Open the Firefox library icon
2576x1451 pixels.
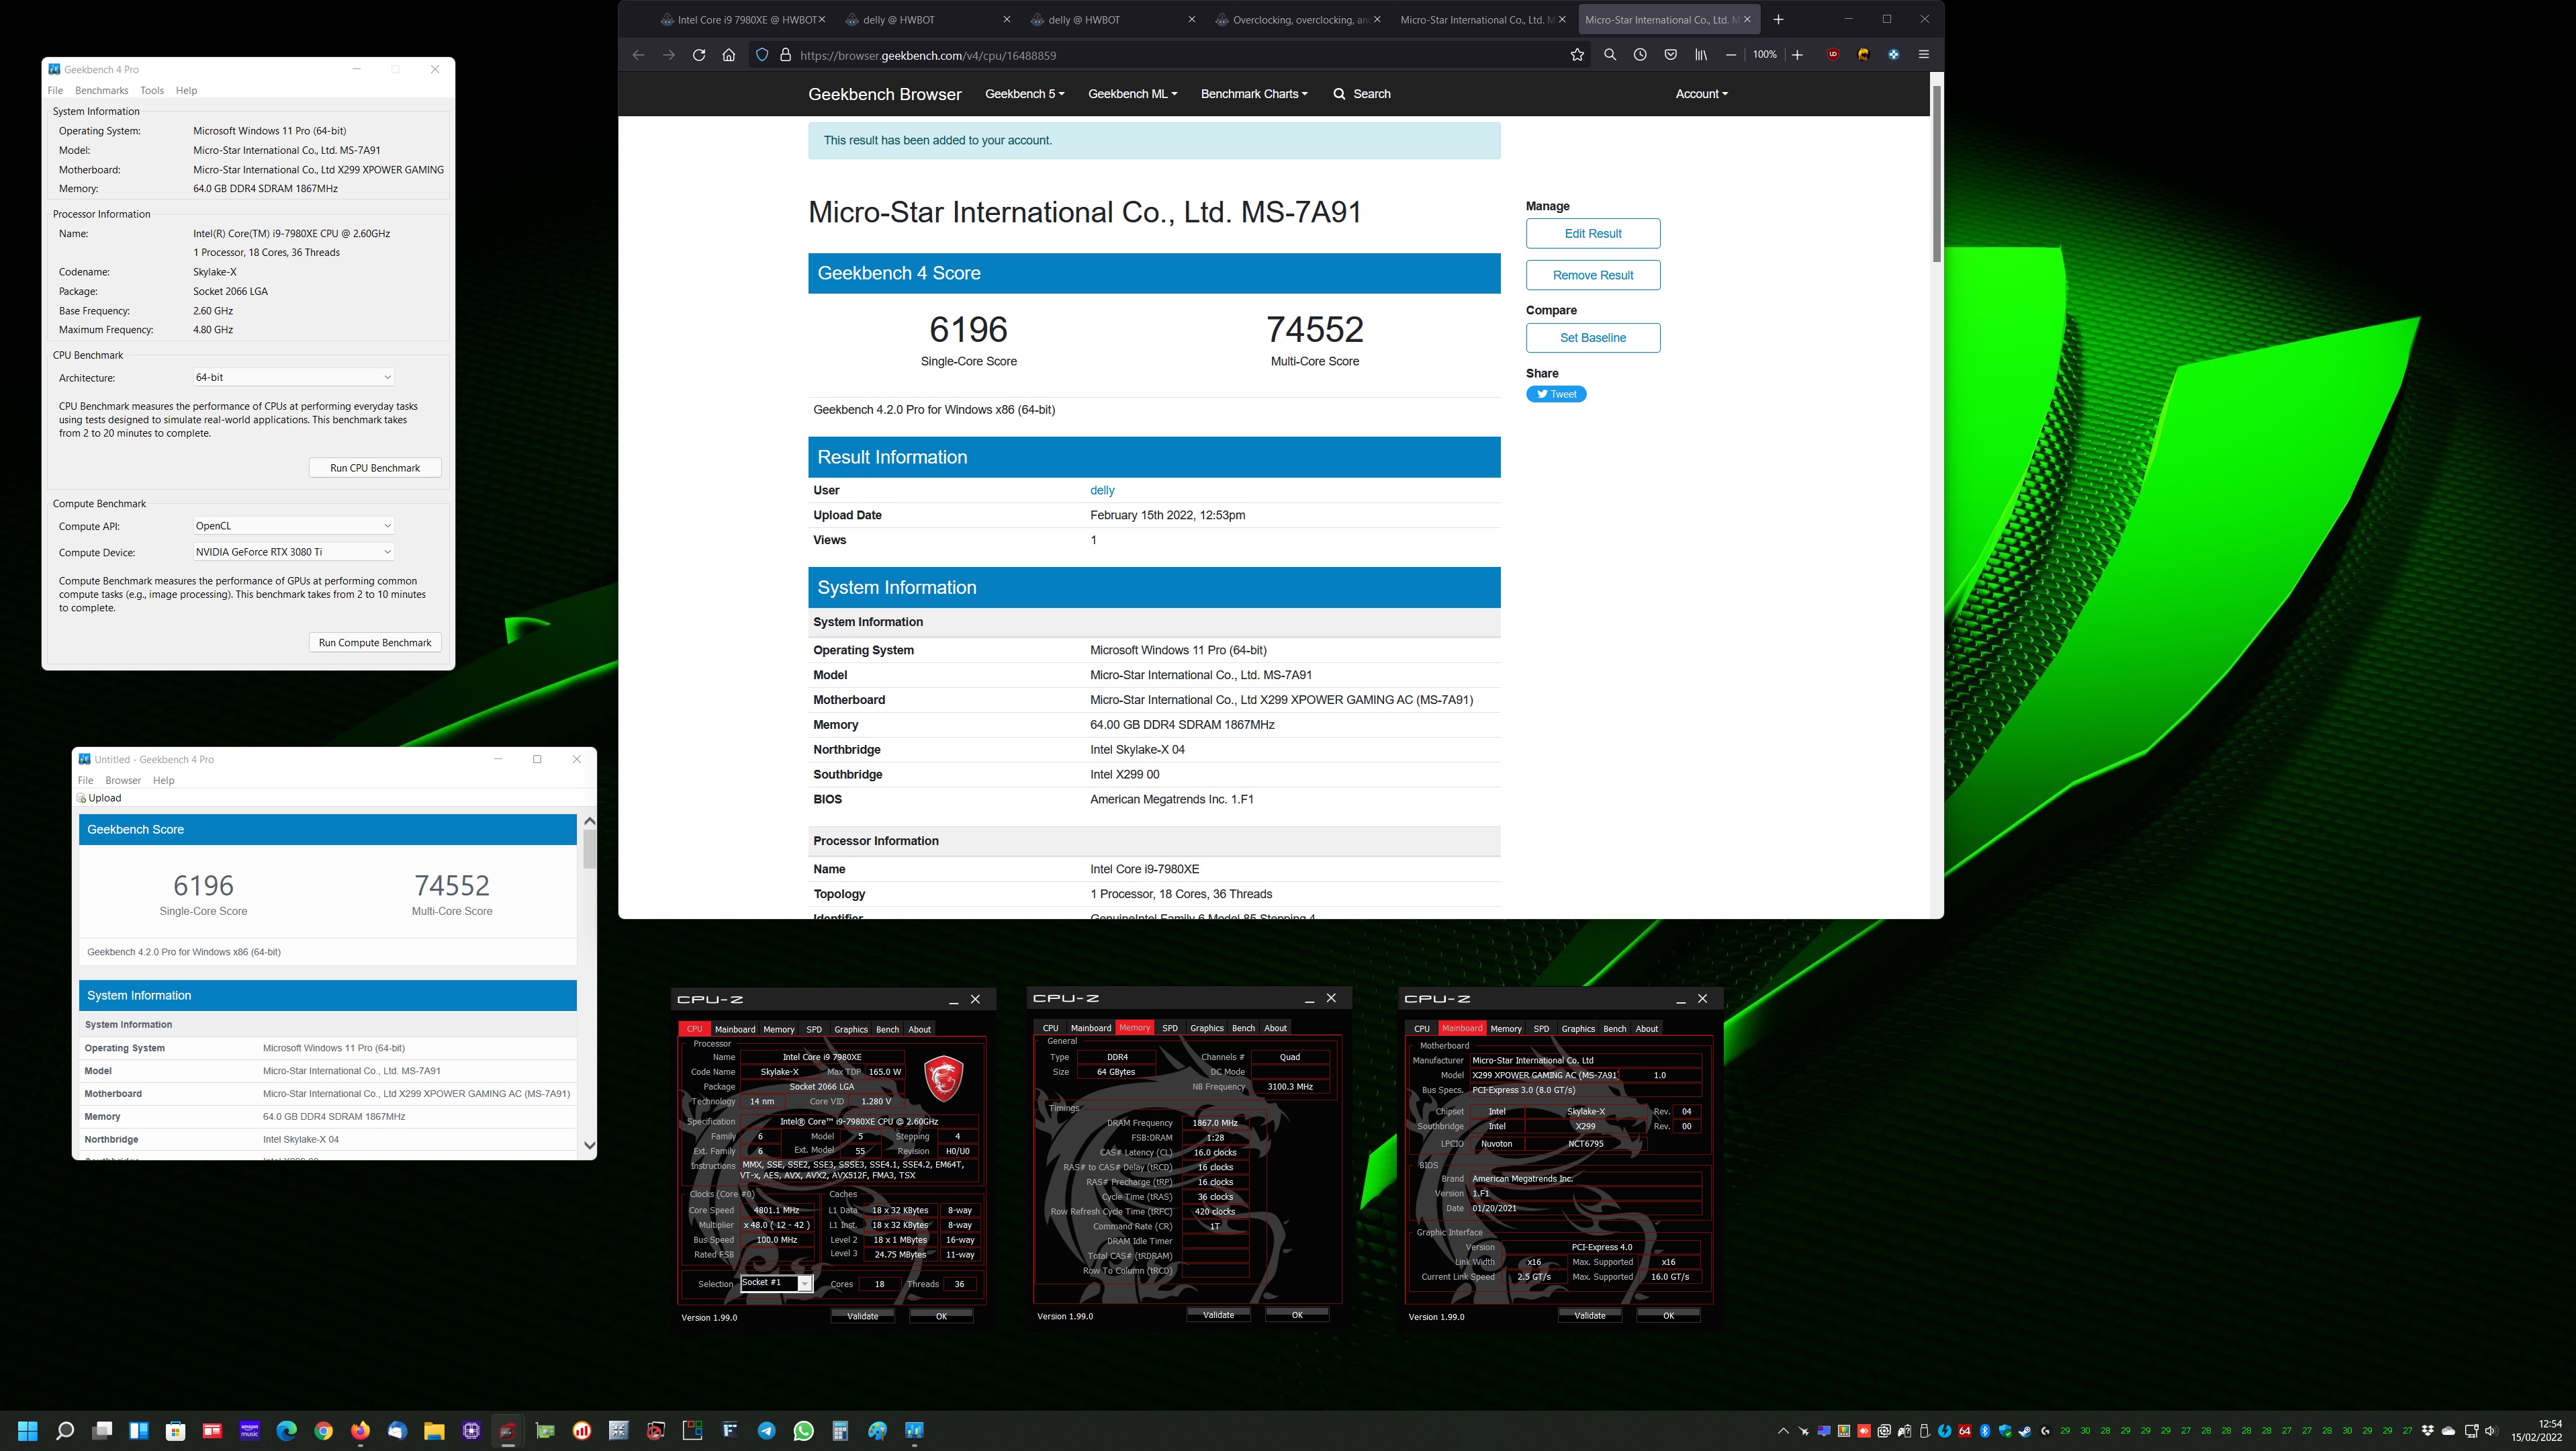[1700, 55]
